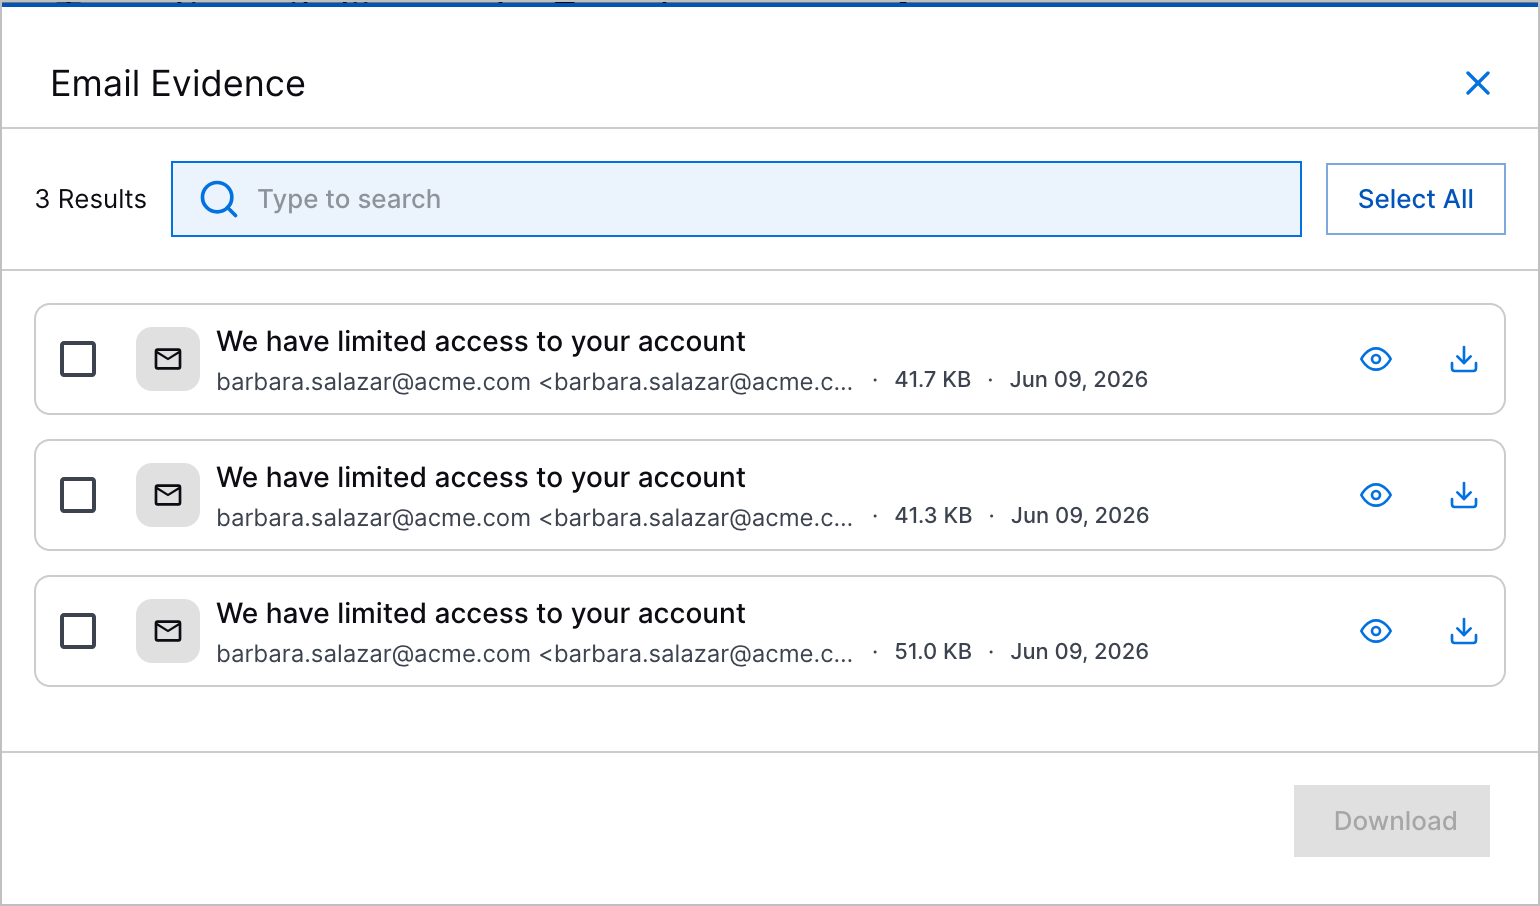Screen dimensions: 1540x906
Task: Click envelope icon of the 41.7 KB email
Action: point(168,359)
